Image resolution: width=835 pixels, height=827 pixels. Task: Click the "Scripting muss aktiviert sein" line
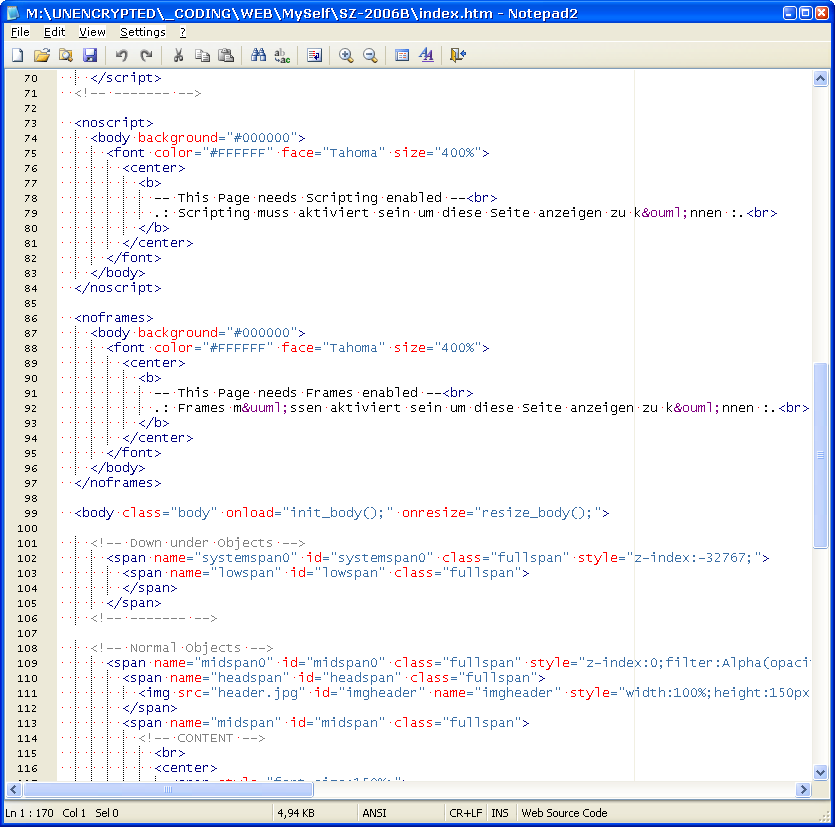[x=465, y=213]
